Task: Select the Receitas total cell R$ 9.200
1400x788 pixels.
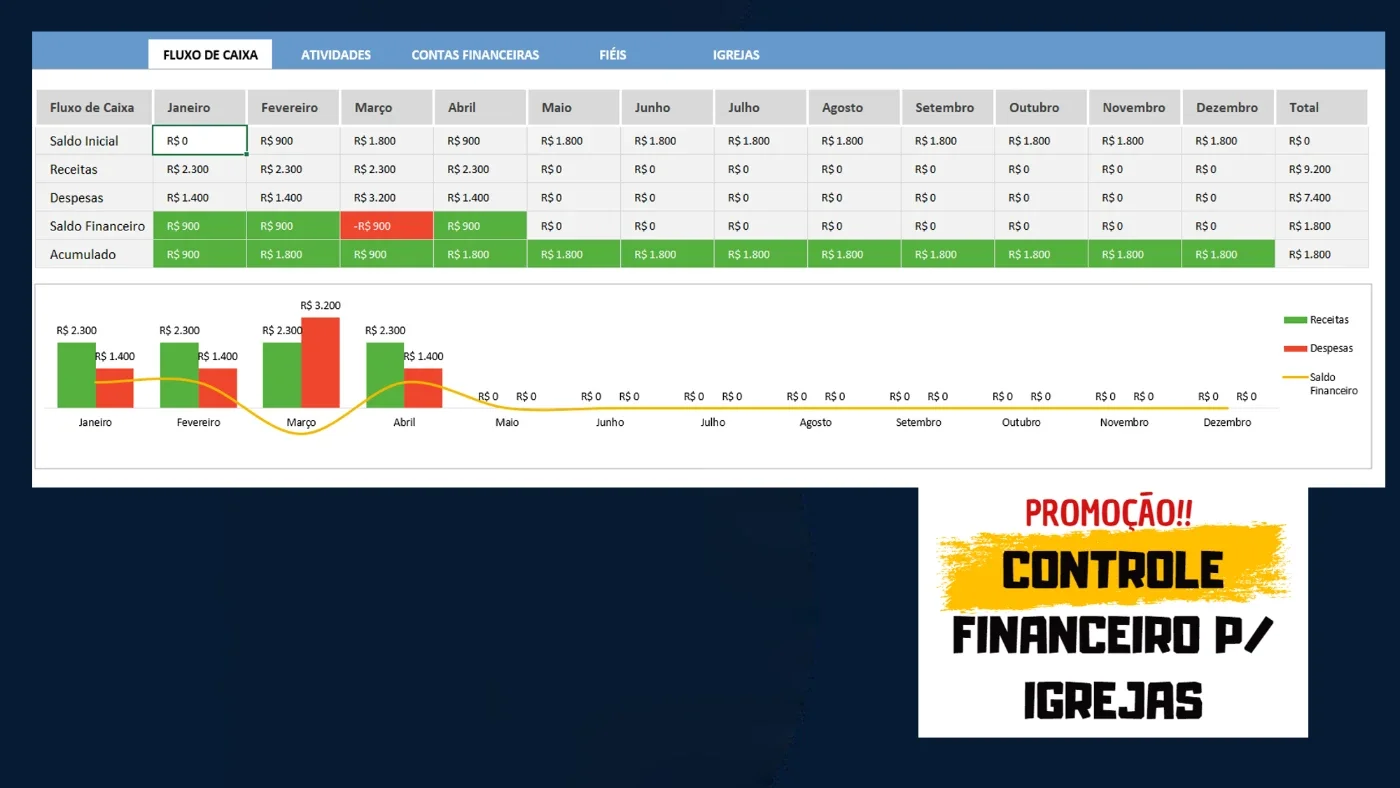Action: coord(1322,170)
